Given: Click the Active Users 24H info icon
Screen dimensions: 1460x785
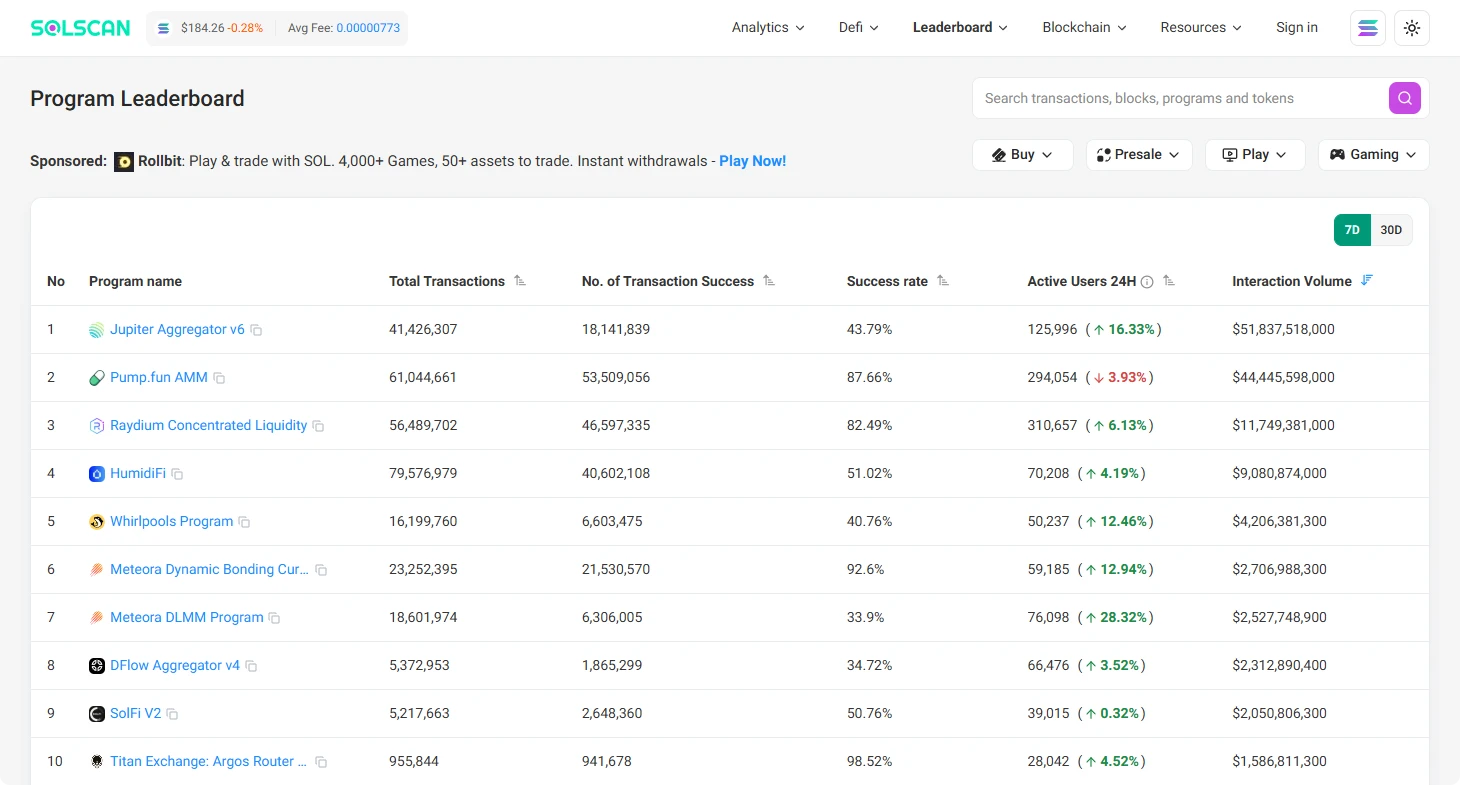Looking at the screenshot, I should (x=1150, y=281).
